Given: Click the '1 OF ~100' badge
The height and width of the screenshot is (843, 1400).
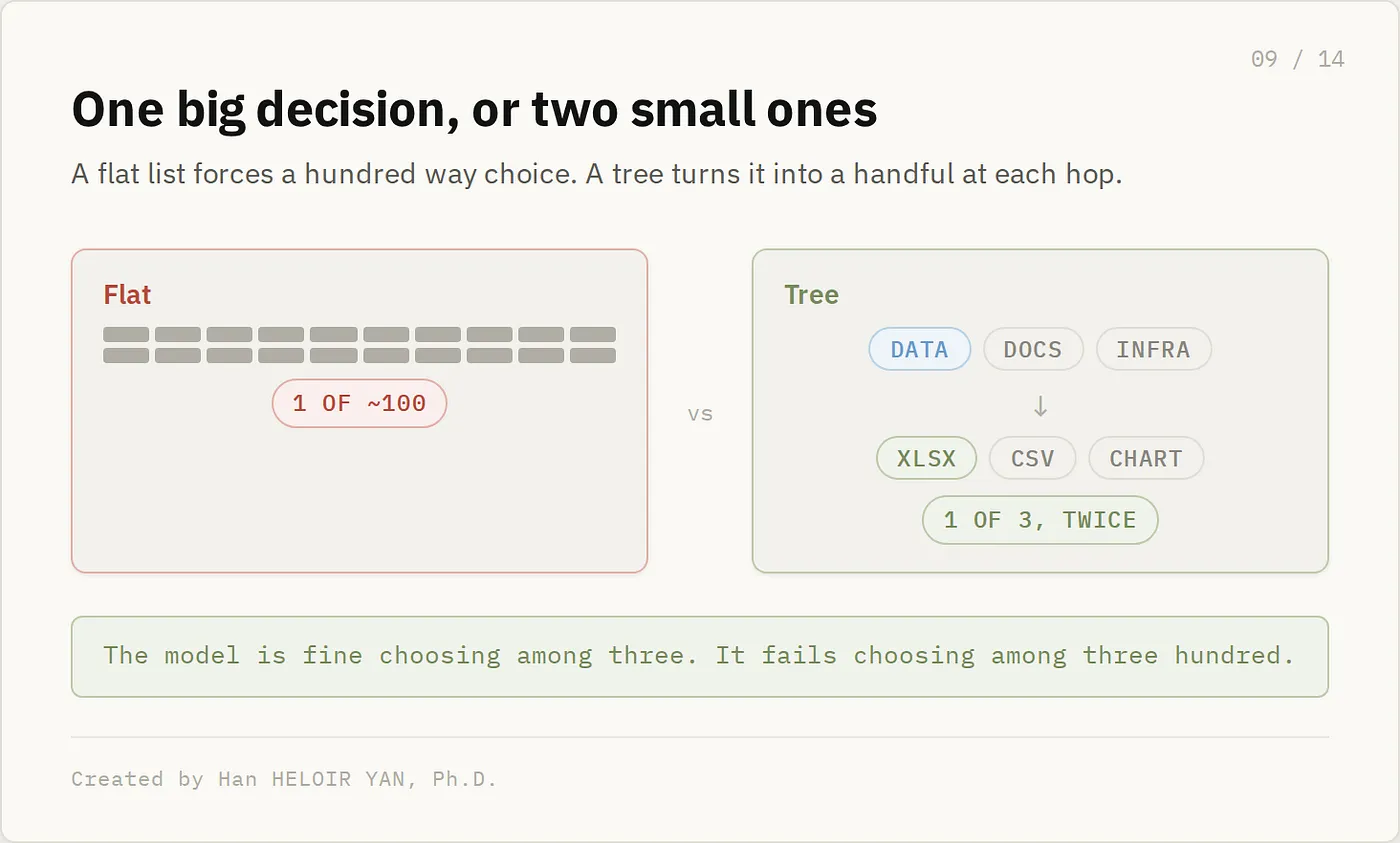Looking at the screenshot, I should [359, 403].
